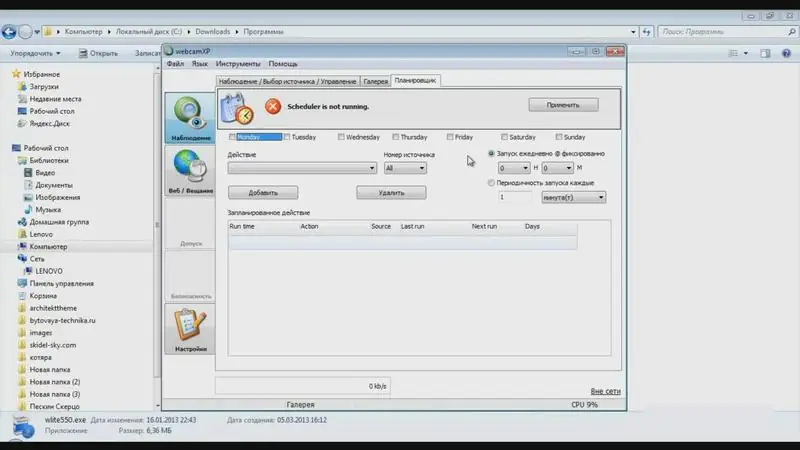Click Explorer refresh button icon
This screenshot has height=450, width=800.
click(x=646, y=32)
